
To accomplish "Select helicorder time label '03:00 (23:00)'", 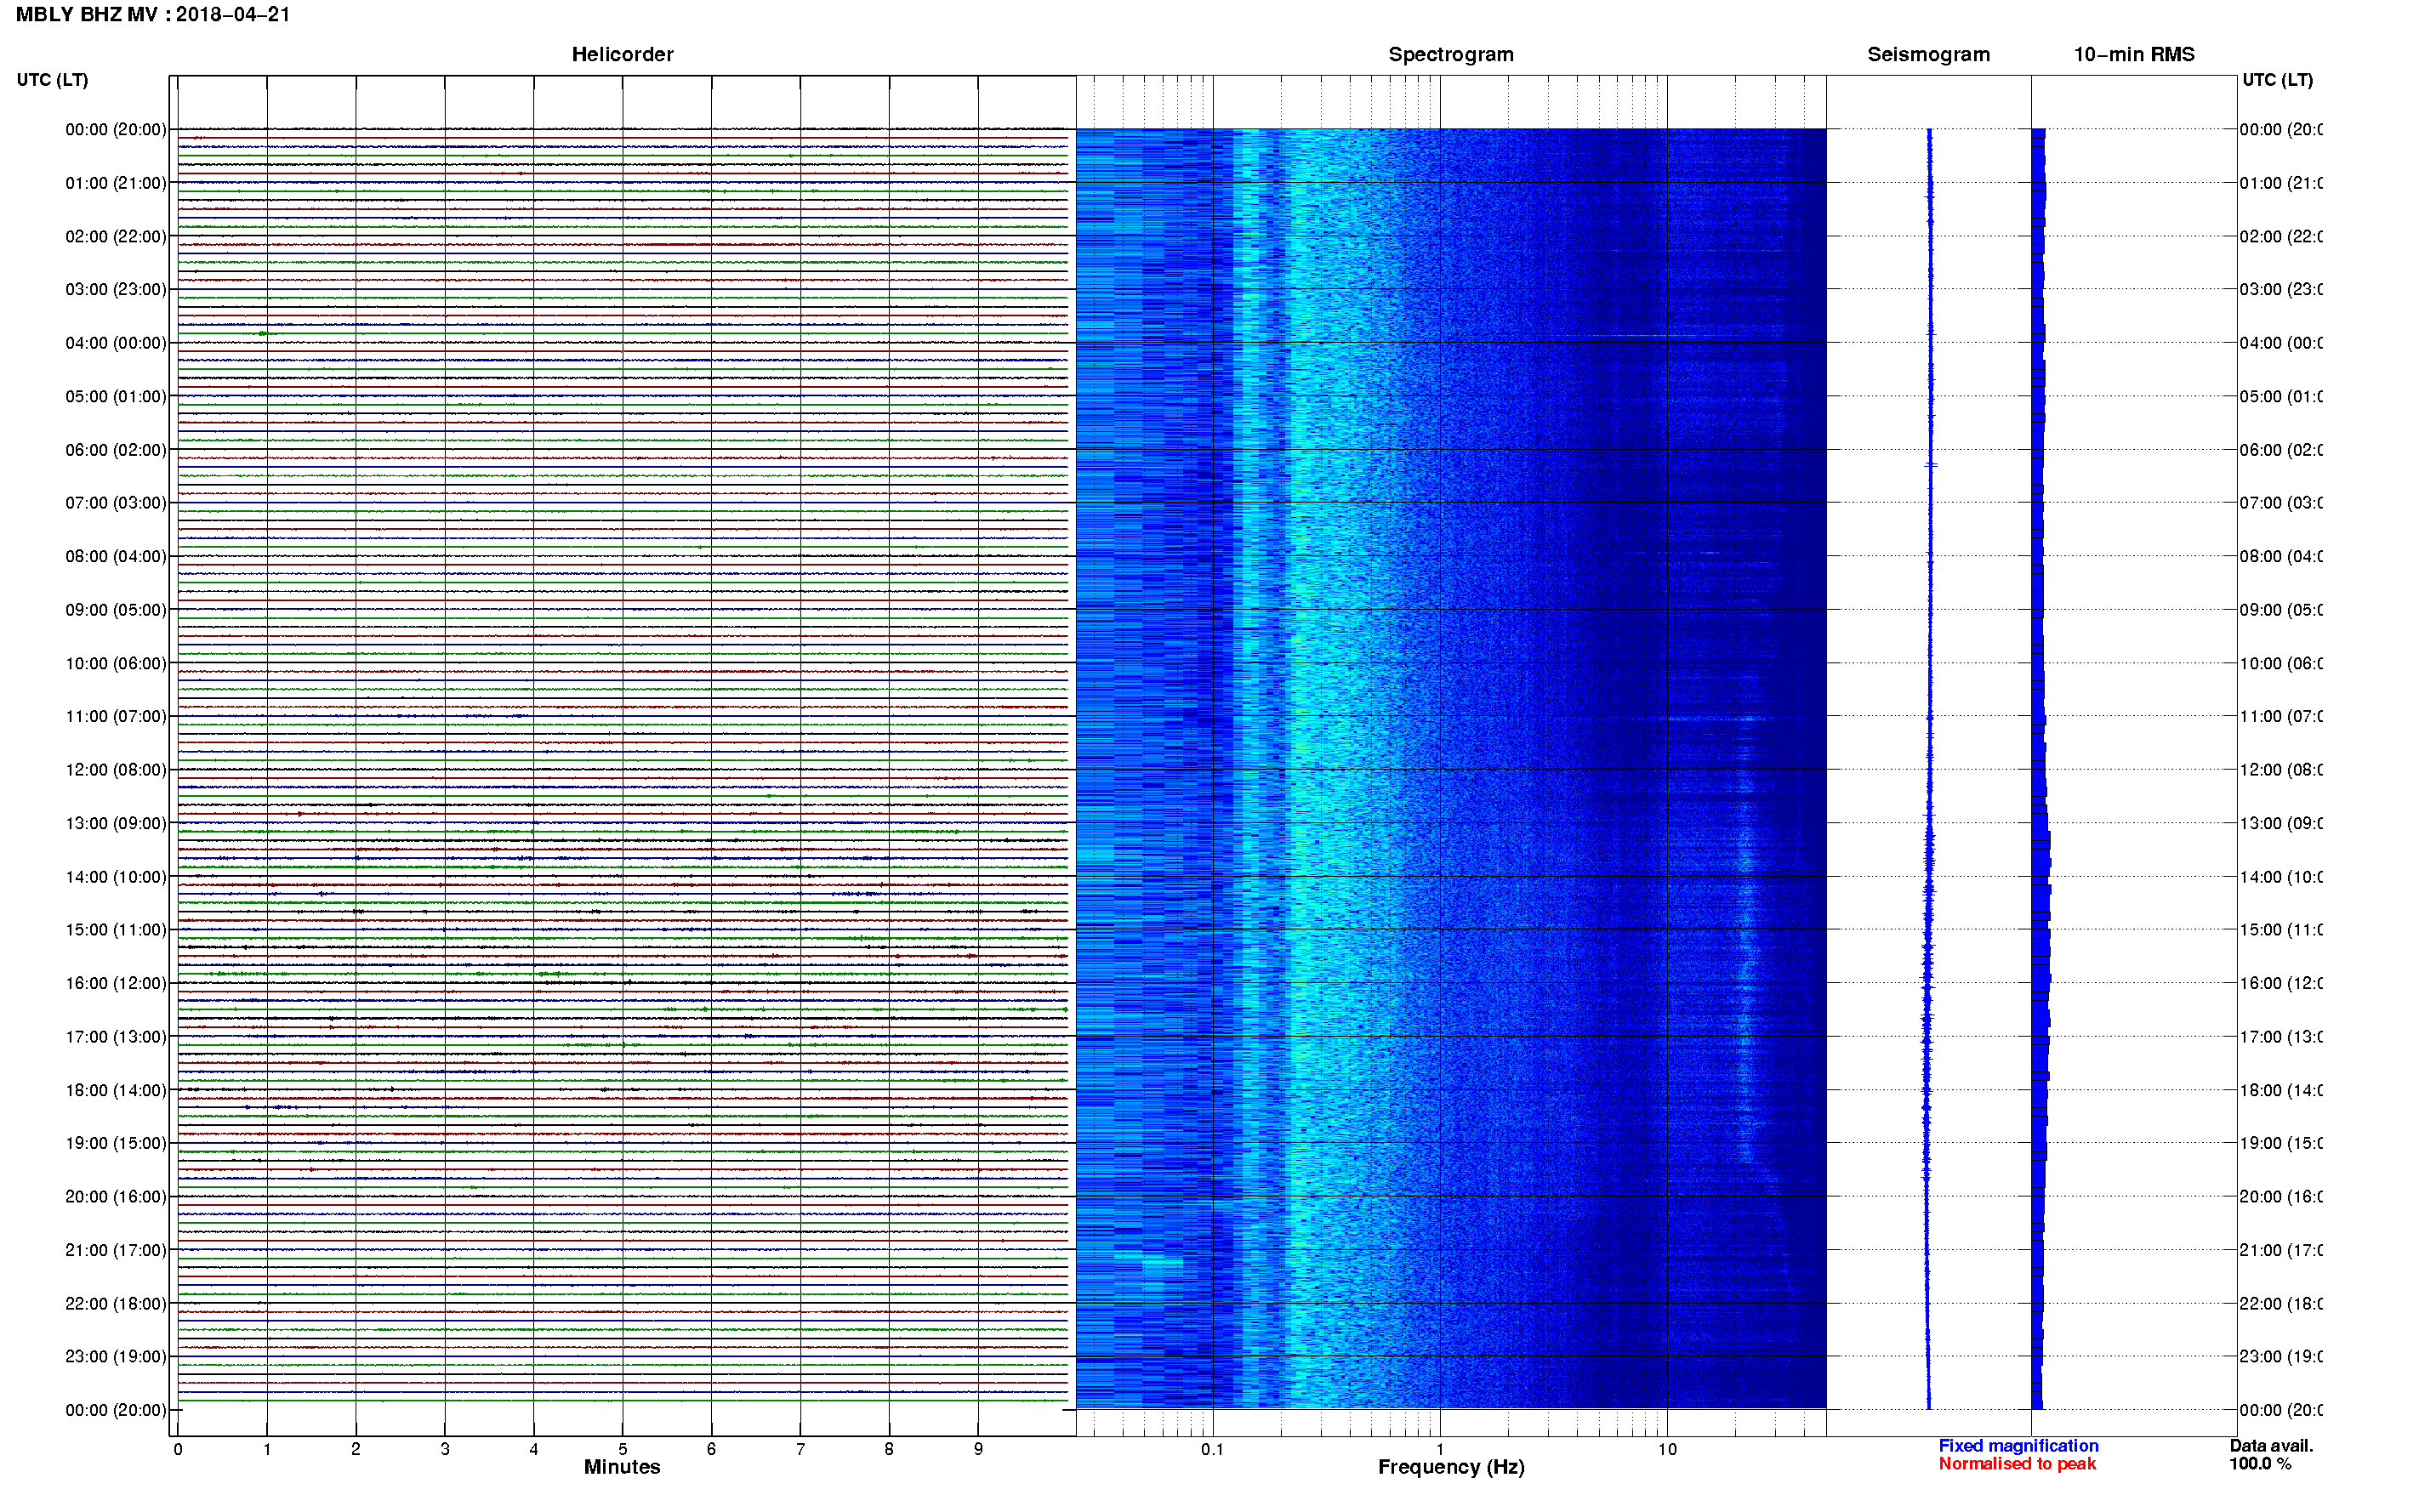I will click(116, 290).
